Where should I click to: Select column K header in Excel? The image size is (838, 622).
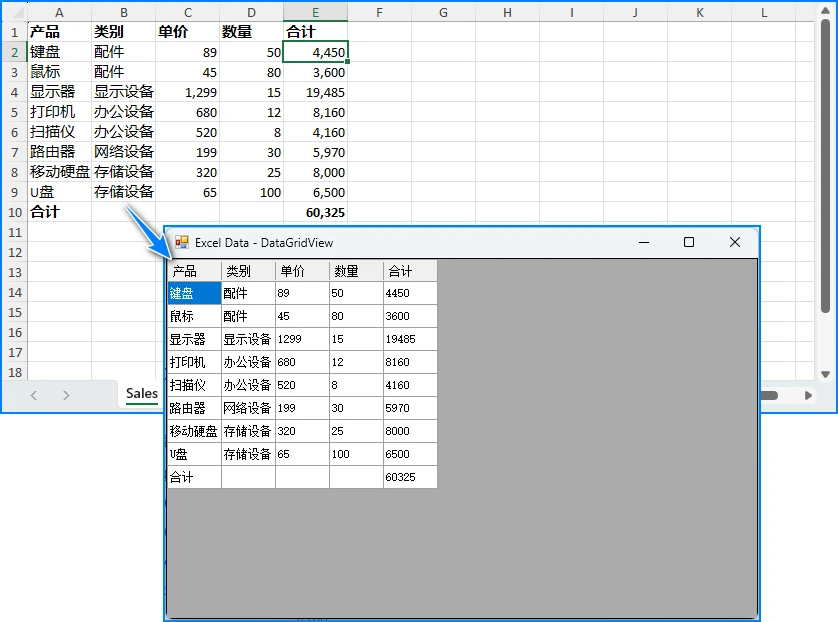pyautogui.click(x=700, y=13)
